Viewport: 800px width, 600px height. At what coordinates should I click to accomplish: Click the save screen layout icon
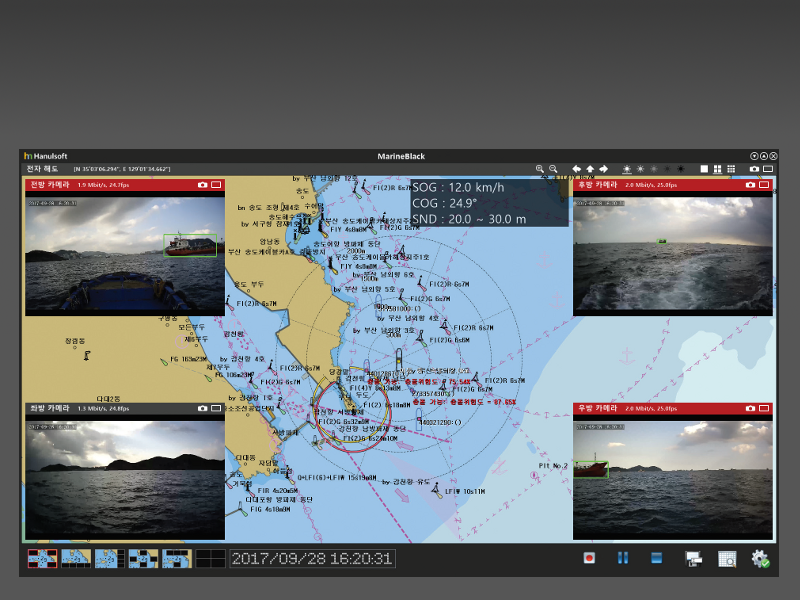694,558
